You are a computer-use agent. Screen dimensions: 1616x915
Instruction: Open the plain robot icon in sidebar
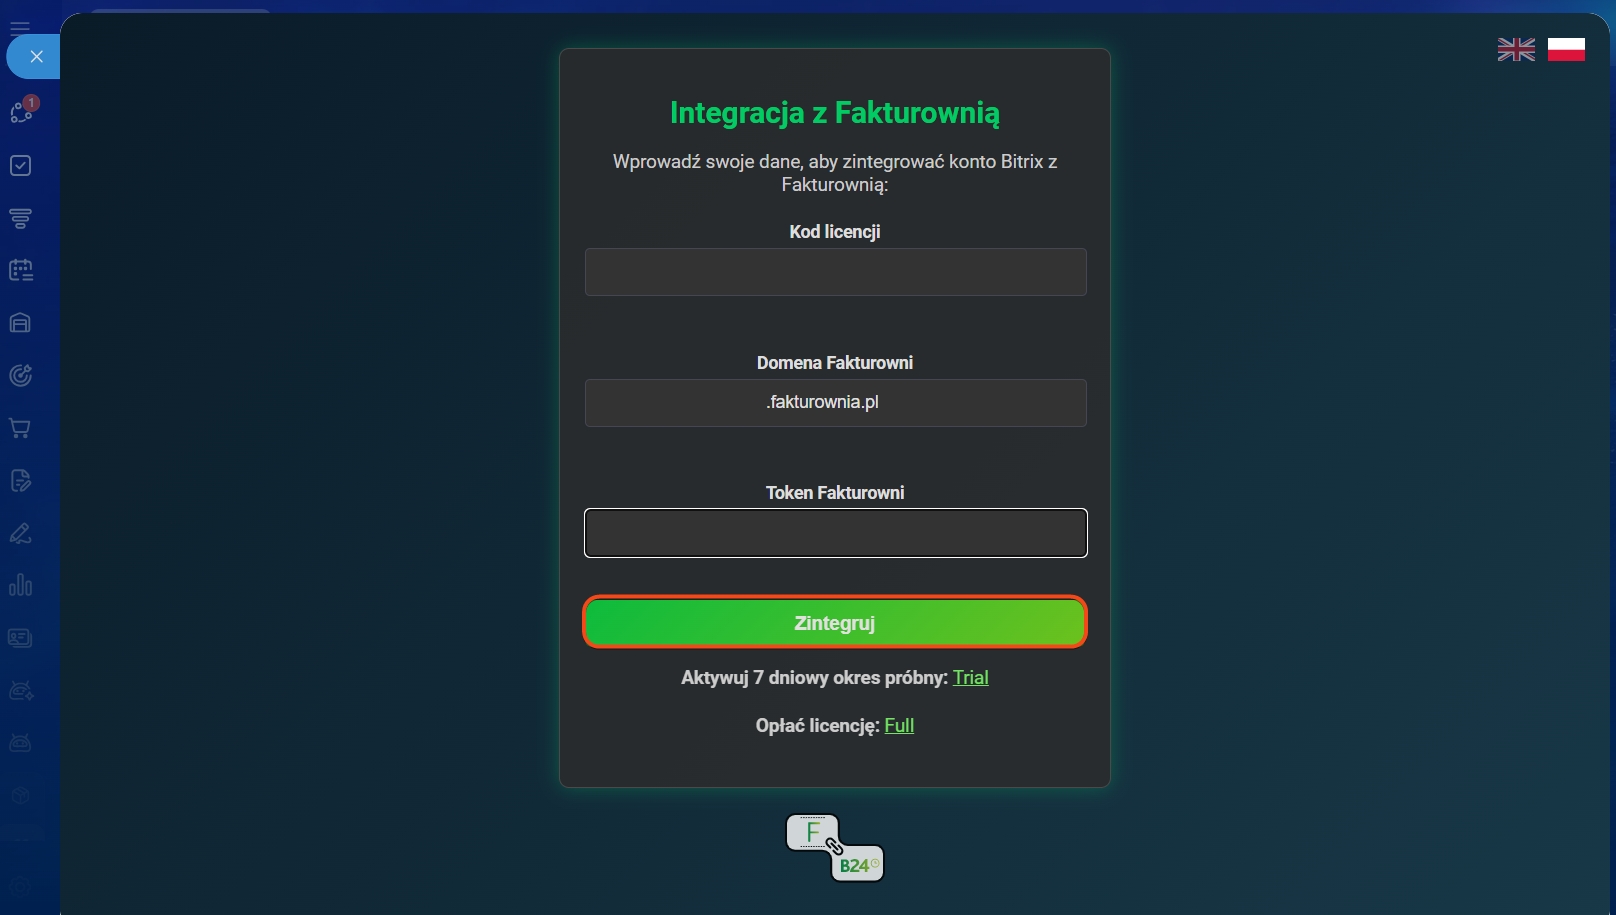click(x=21, y=743)
